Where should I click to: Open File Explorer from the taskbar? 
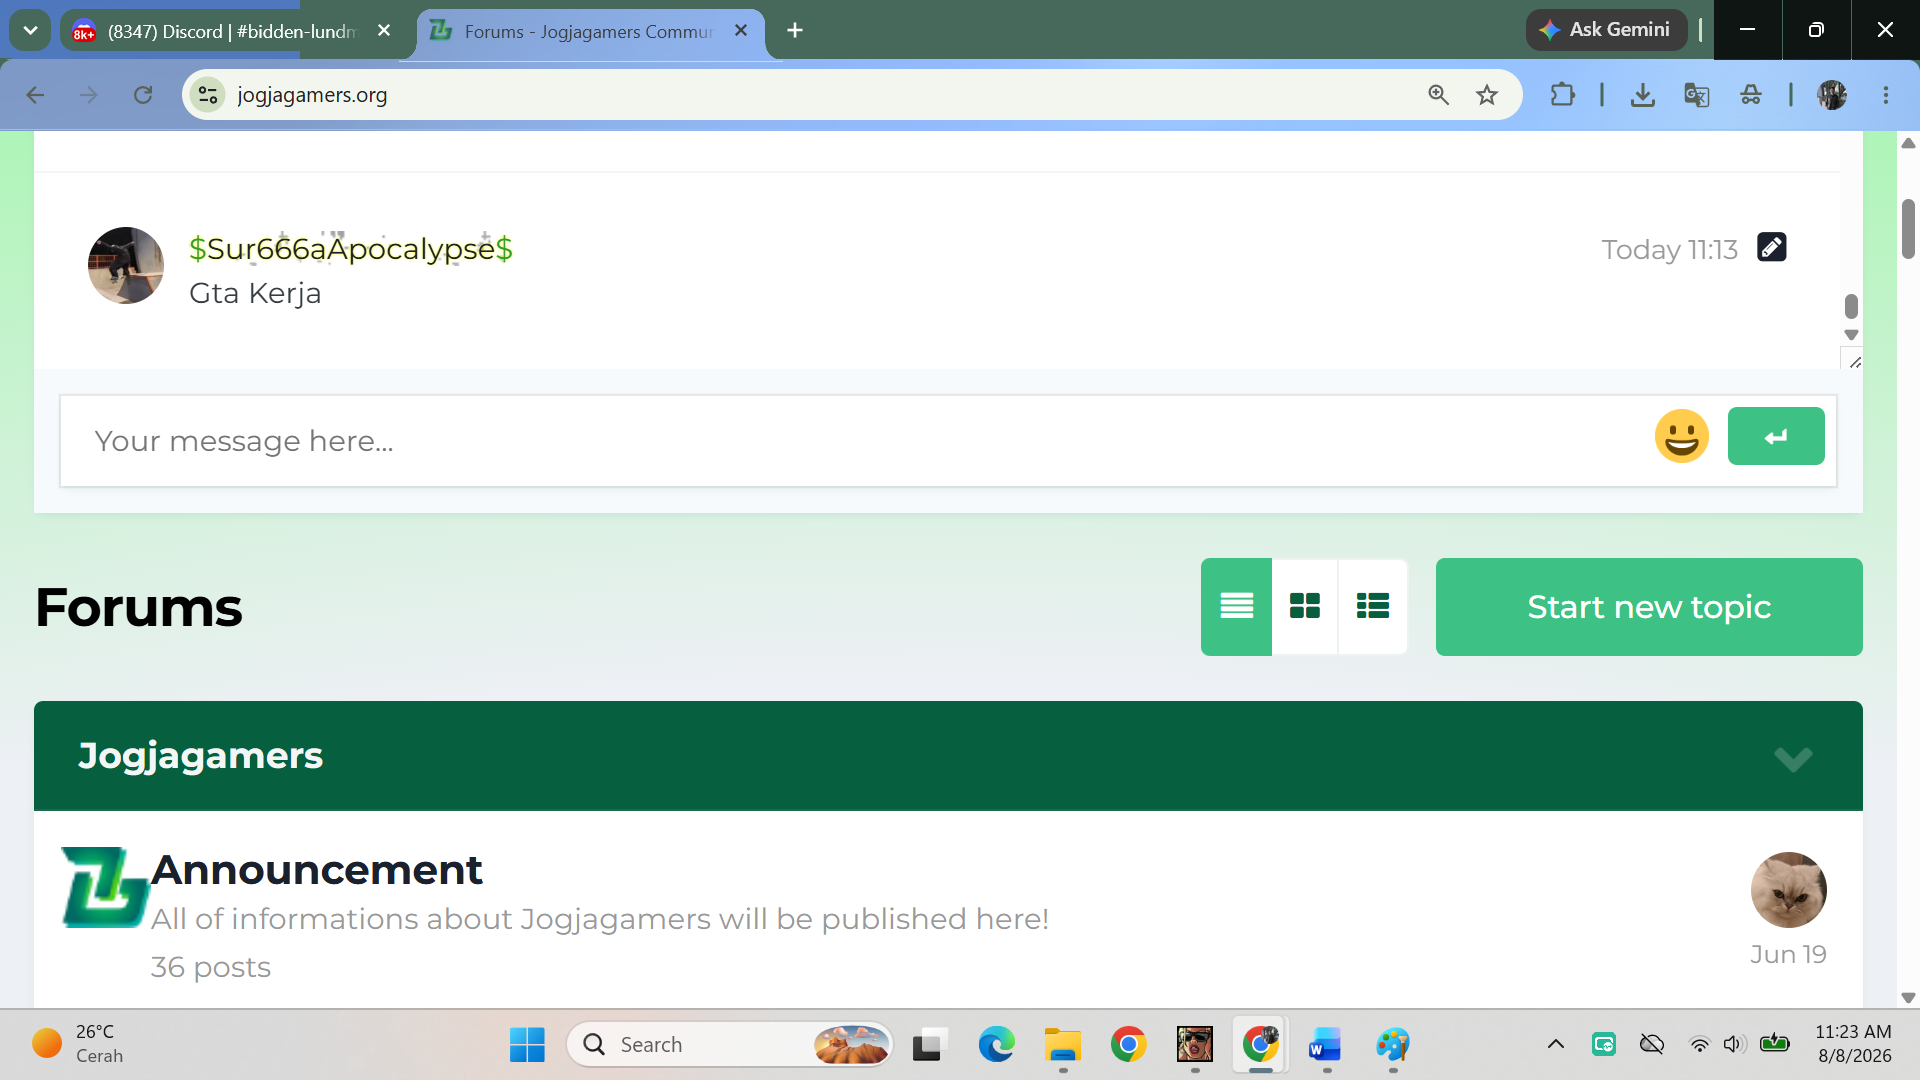(x=1063, y=1045)
